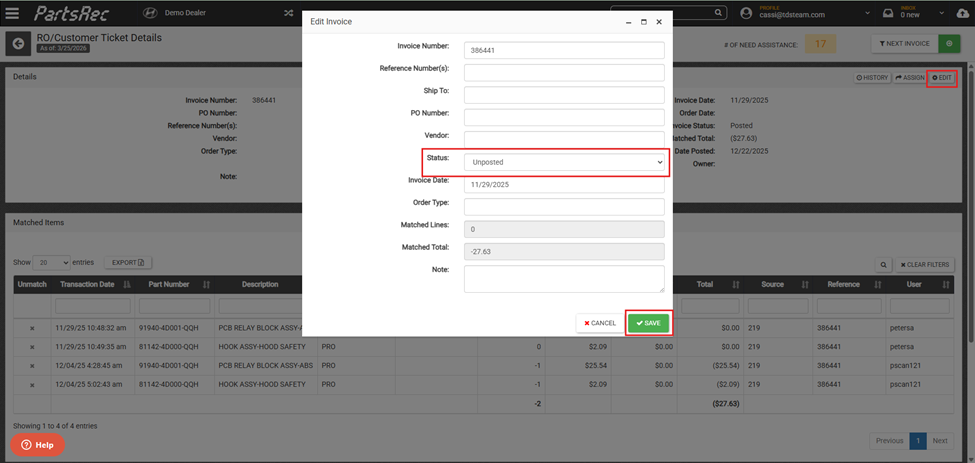Click page 1 in pagination
Image resolution: width=975 pixels, height=463 pixels.
coord(918,441)
